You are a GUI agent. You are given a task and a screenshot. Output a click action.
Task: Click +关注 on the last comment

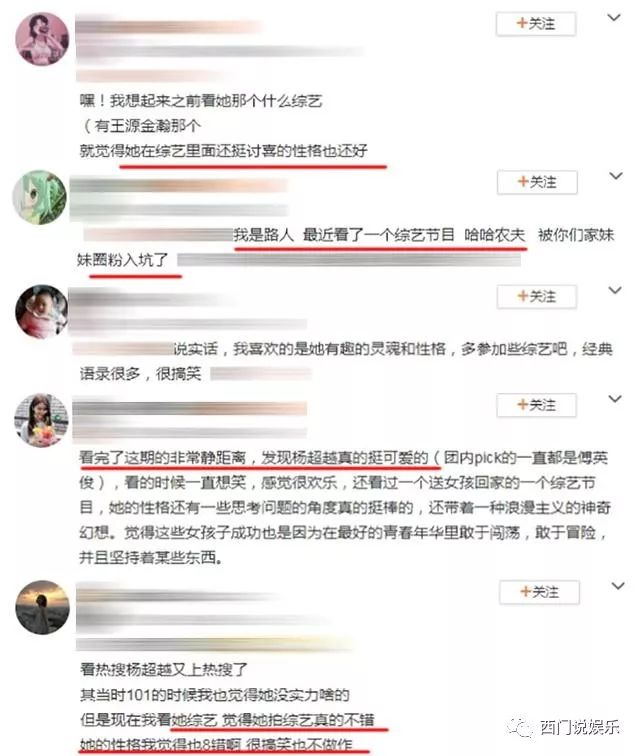(x=539, y=592)
